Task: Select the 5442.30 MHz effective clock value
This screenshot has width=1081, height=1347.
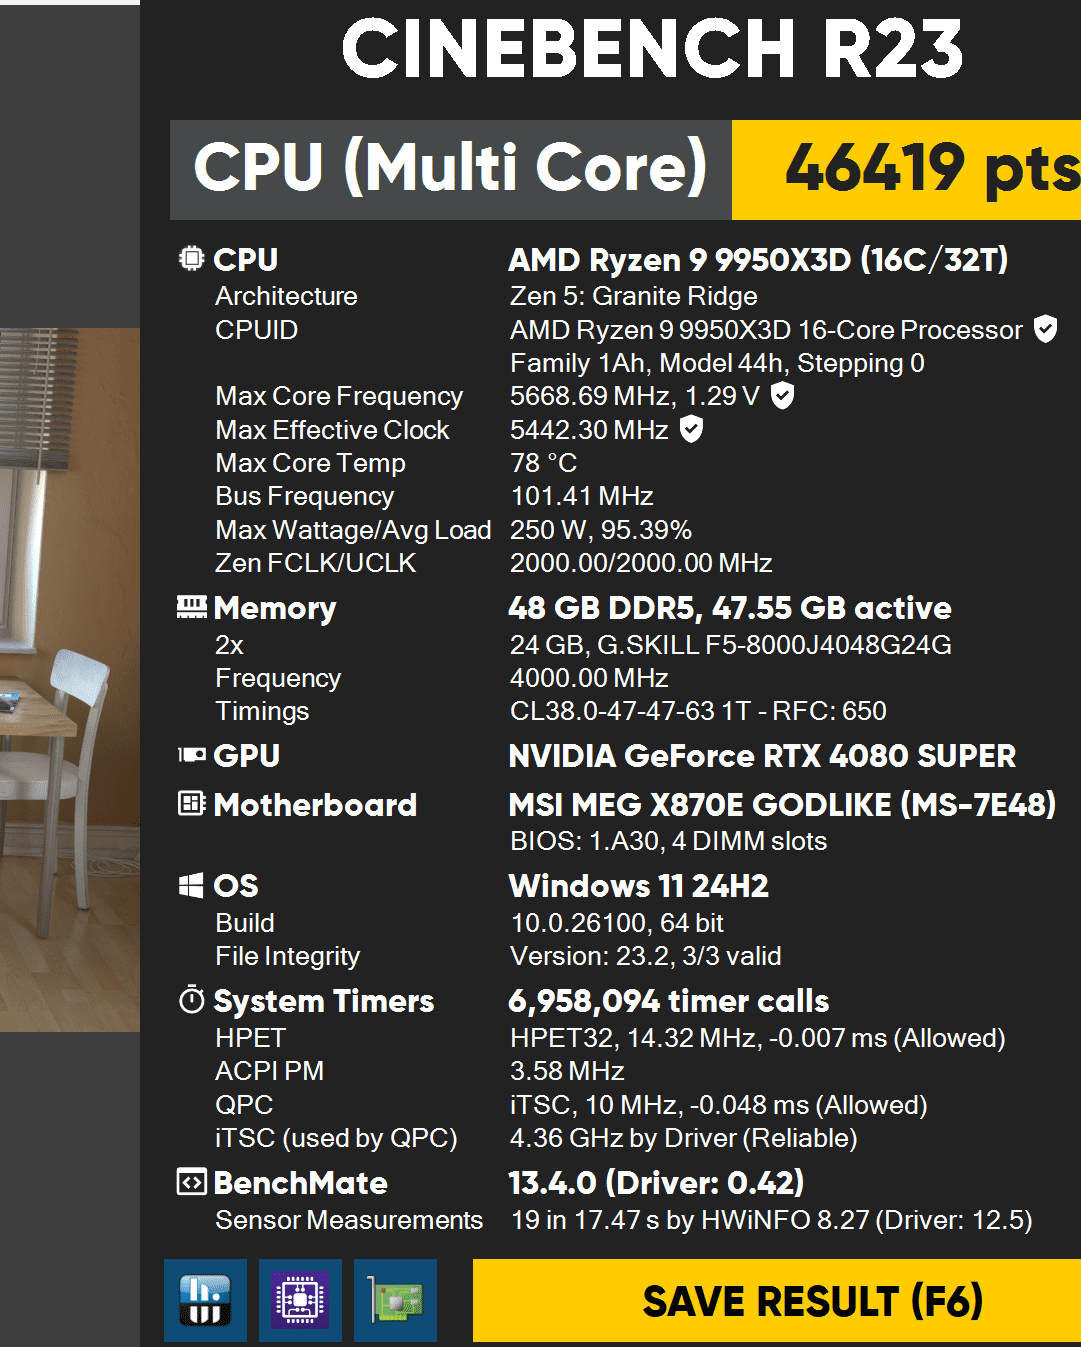Action: (x=589, y=430)
